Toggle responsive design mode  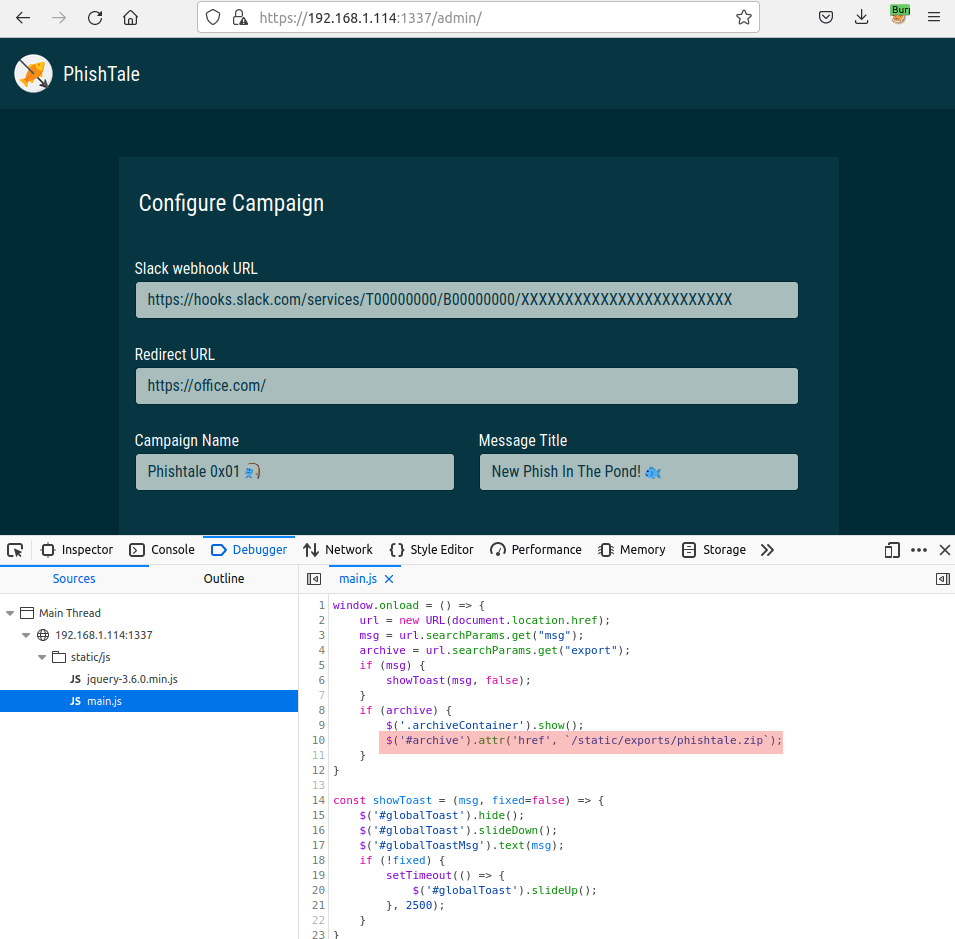pos(892,550)
